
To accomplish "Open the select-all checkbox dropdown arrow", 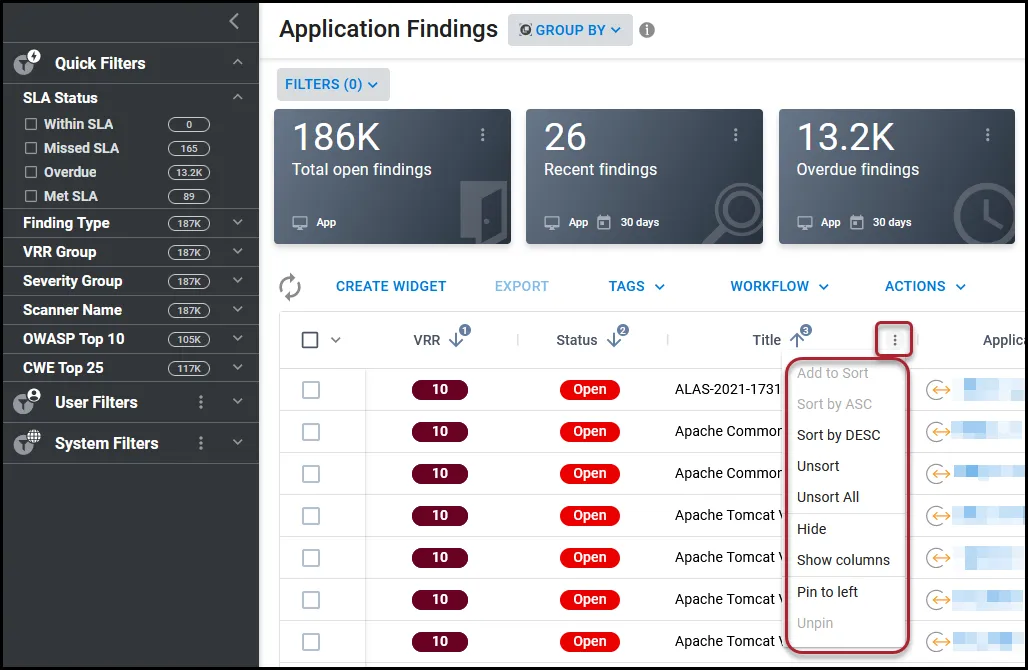I will (x=336, y=340).
